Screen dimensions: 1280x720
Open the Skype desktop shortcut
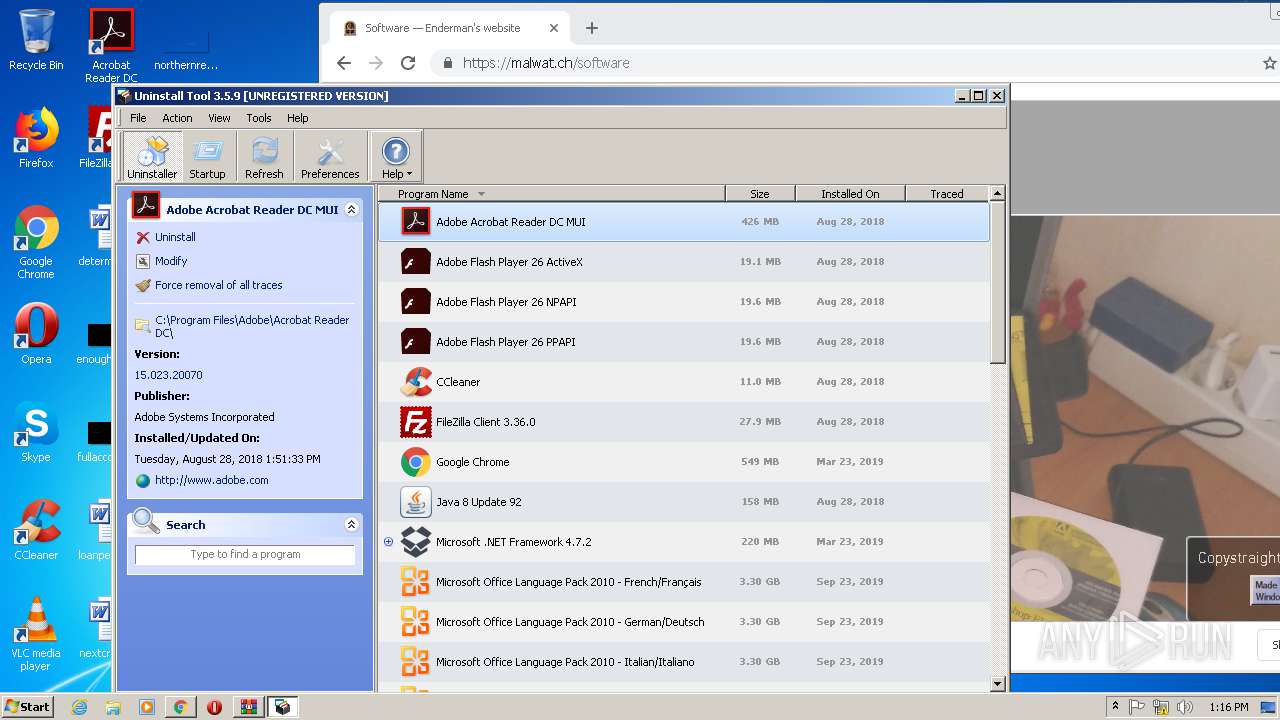pyautogui.click(x=36, y=433)
